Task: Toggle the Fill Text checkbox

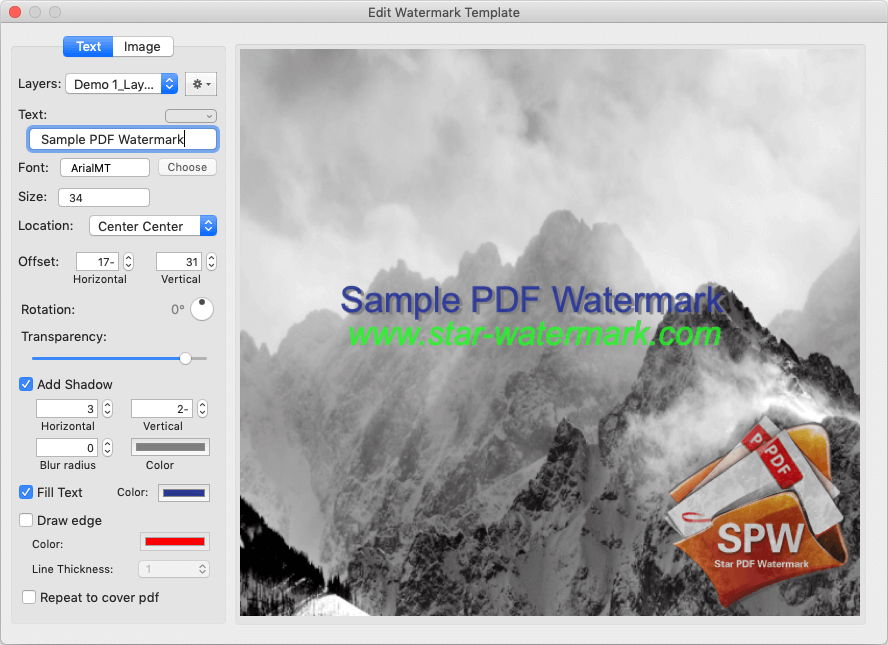Action: 26,492
